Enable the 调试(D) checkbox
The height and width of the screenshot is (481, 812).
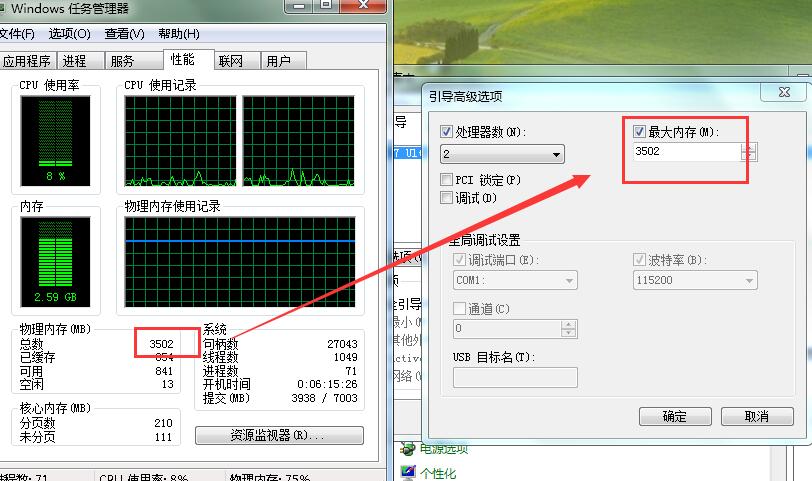click(x=446, y=197)
